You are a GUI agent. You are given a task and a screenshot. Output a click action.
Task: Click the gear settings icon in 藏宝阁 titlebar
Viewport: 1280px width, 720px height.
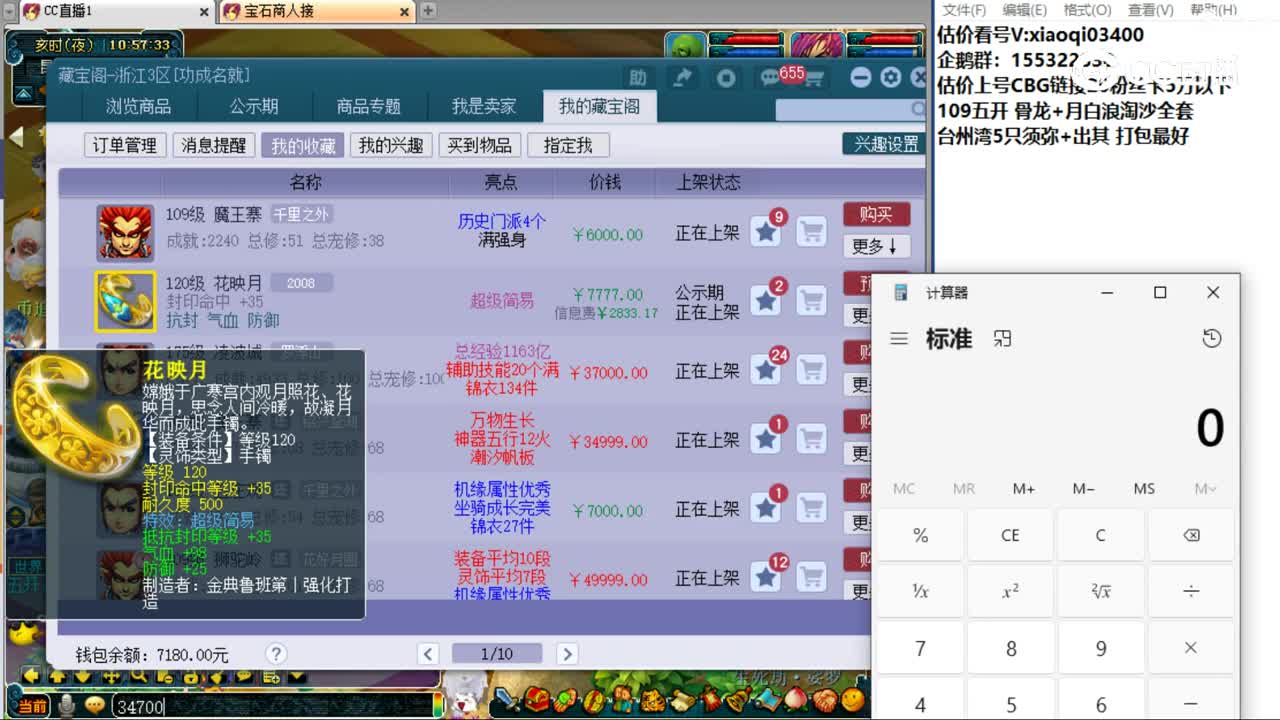(892, 77)
